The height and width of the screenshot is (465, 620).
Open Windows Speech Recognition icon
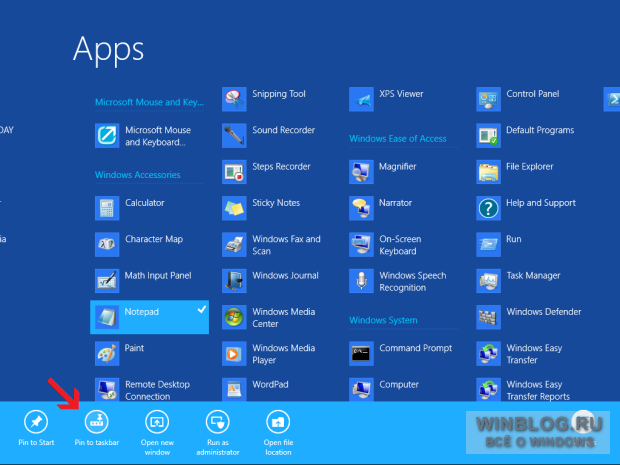(361, 281)
